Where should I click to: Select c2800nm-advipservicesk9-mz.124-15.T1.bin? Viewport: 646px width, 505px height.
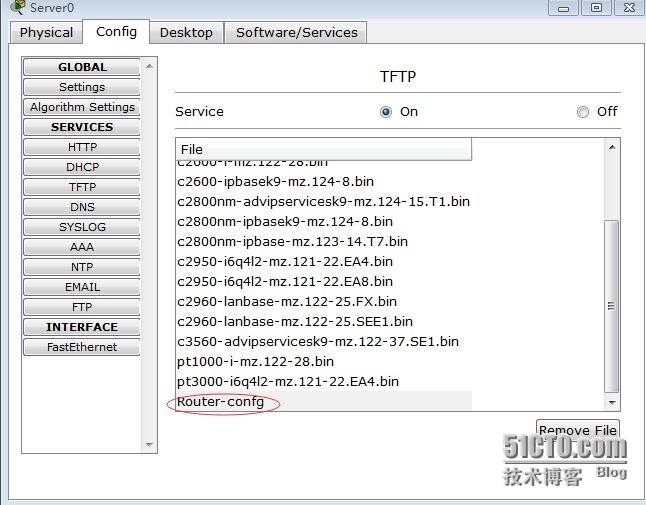pyautogui.click(x=324, y=201)
